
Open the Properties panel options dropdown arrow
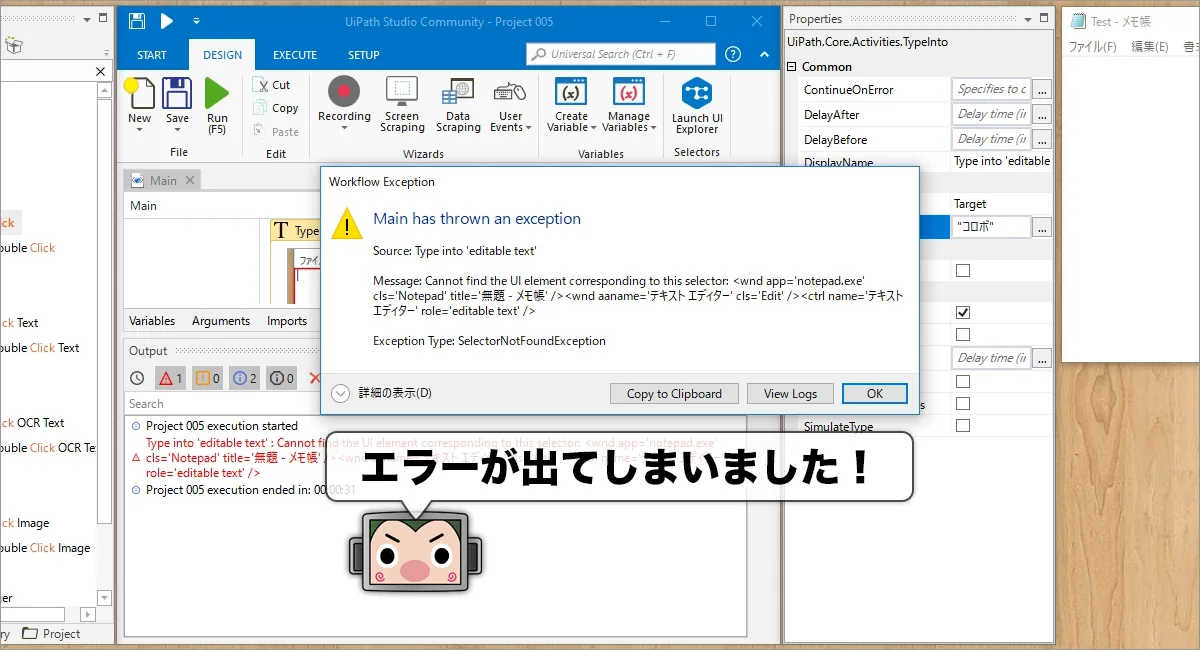(1027, 19)
